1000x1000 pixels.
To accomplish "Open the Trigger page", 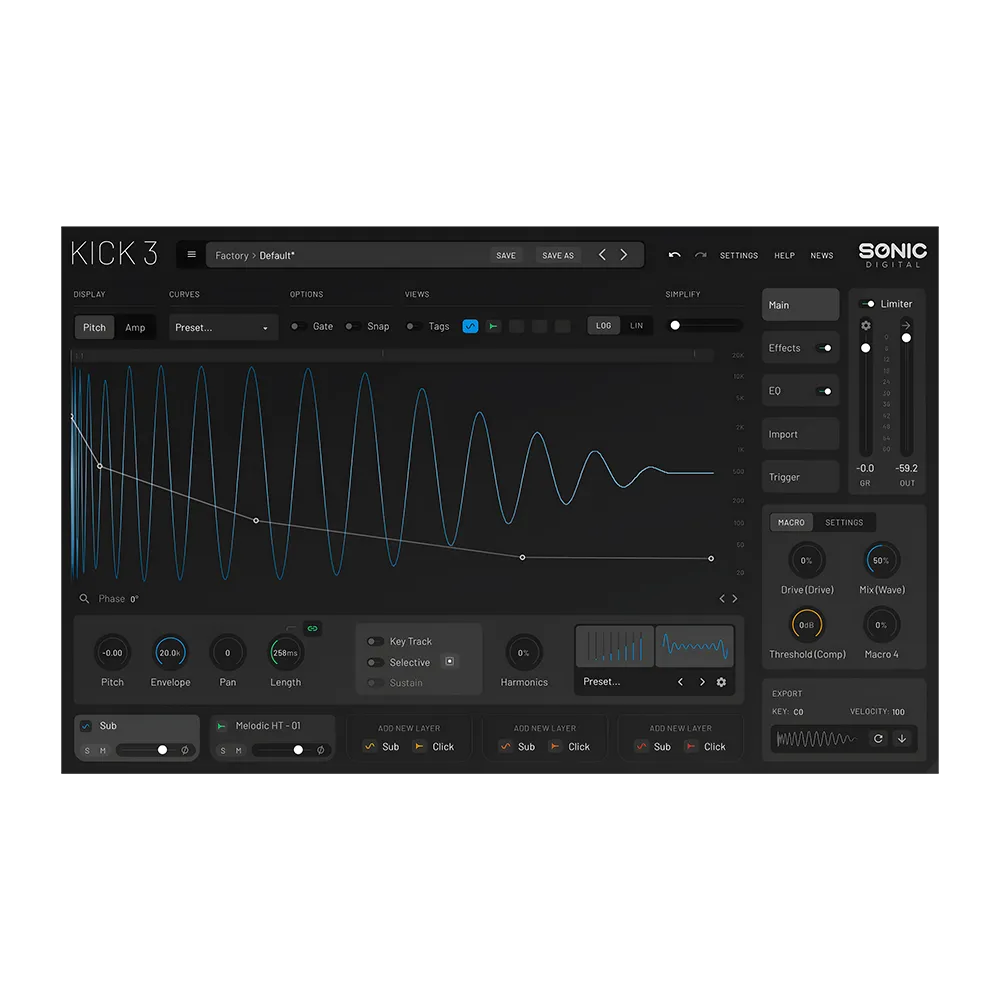I will 800,477.
